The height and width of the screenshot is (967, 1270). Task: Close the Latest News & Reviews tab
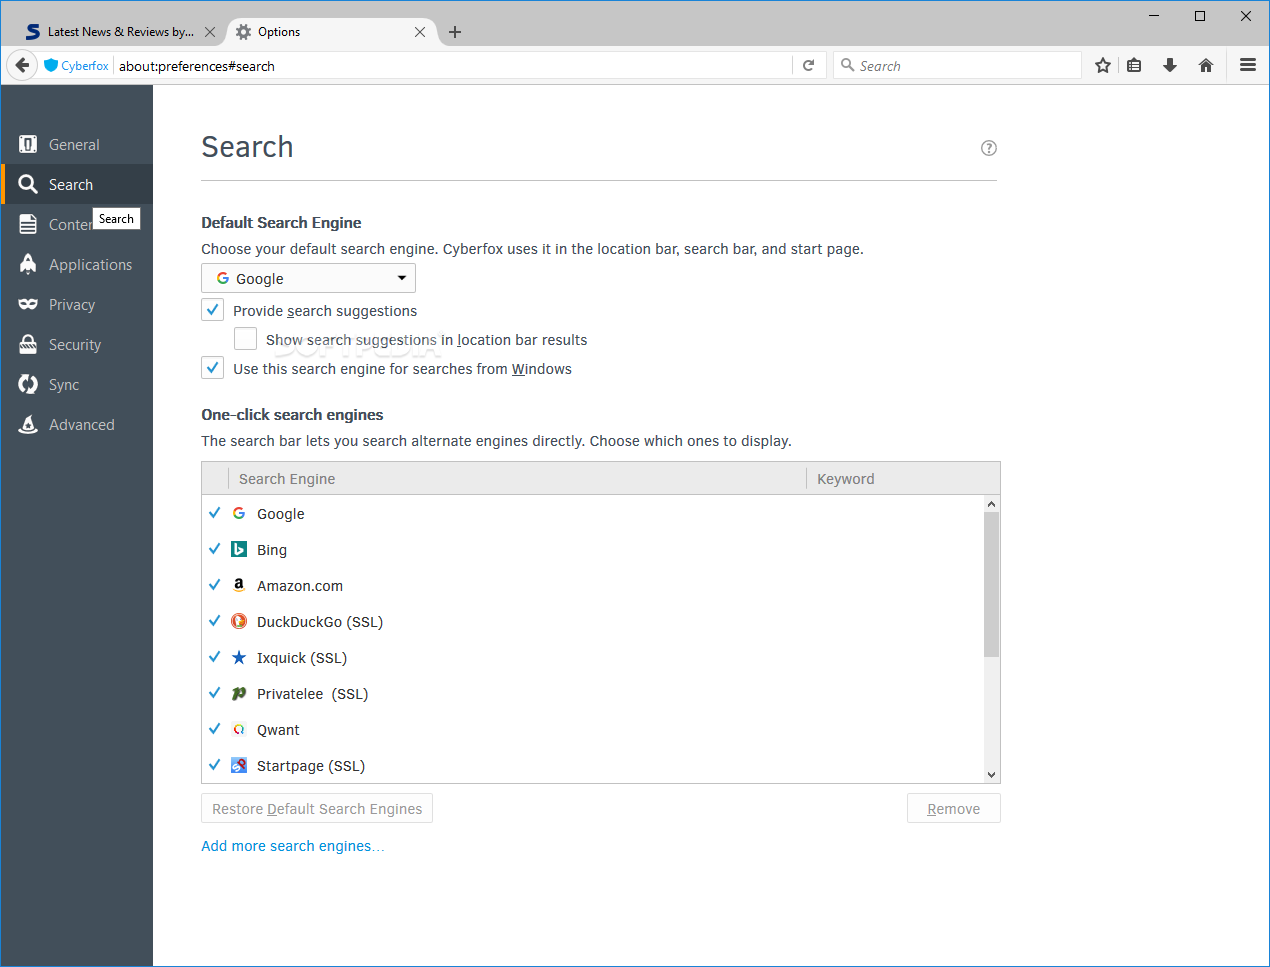210,32
